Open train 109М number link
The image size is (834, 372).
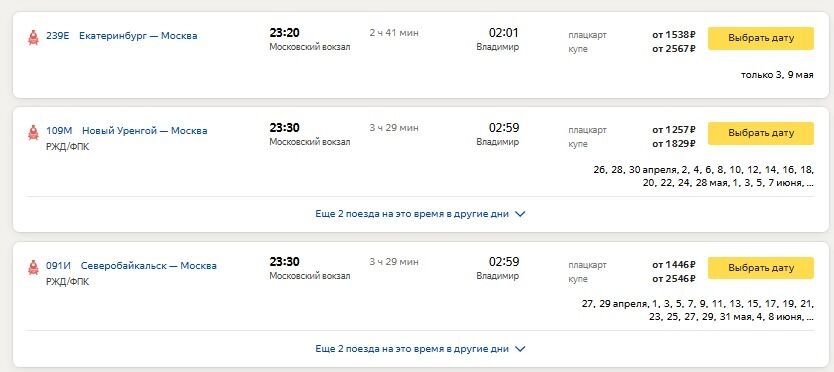pyautogui.click(x=59, y=131)
